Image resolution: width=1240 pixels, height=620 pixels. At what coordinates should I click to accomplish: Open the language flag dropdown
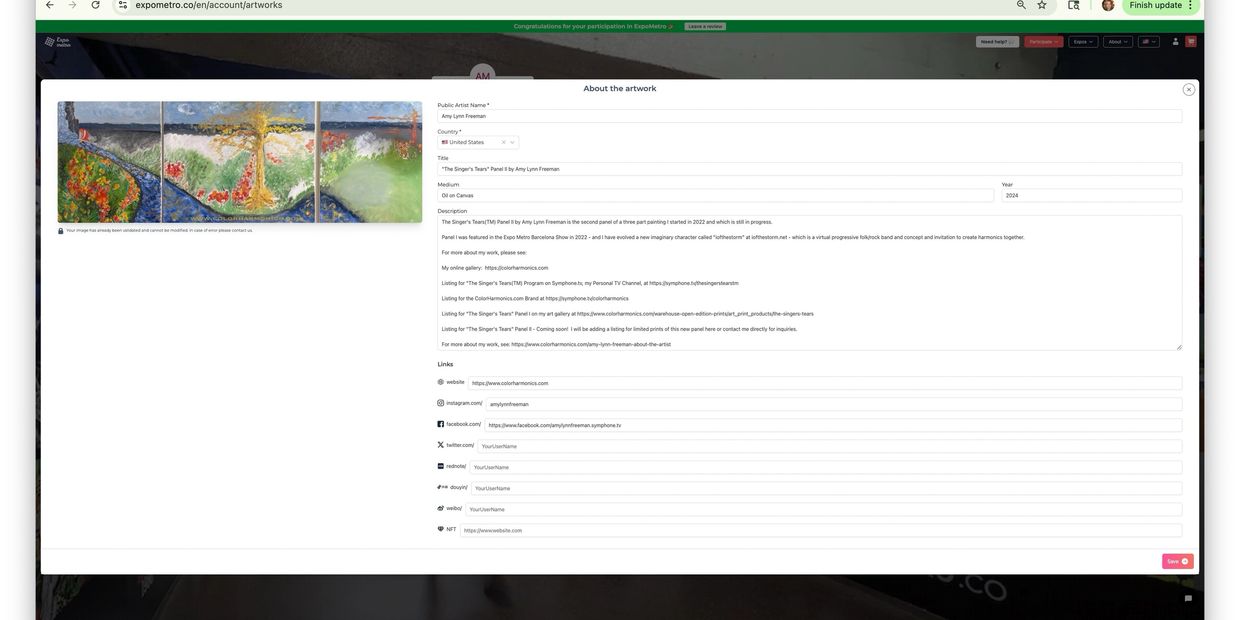1148,42
